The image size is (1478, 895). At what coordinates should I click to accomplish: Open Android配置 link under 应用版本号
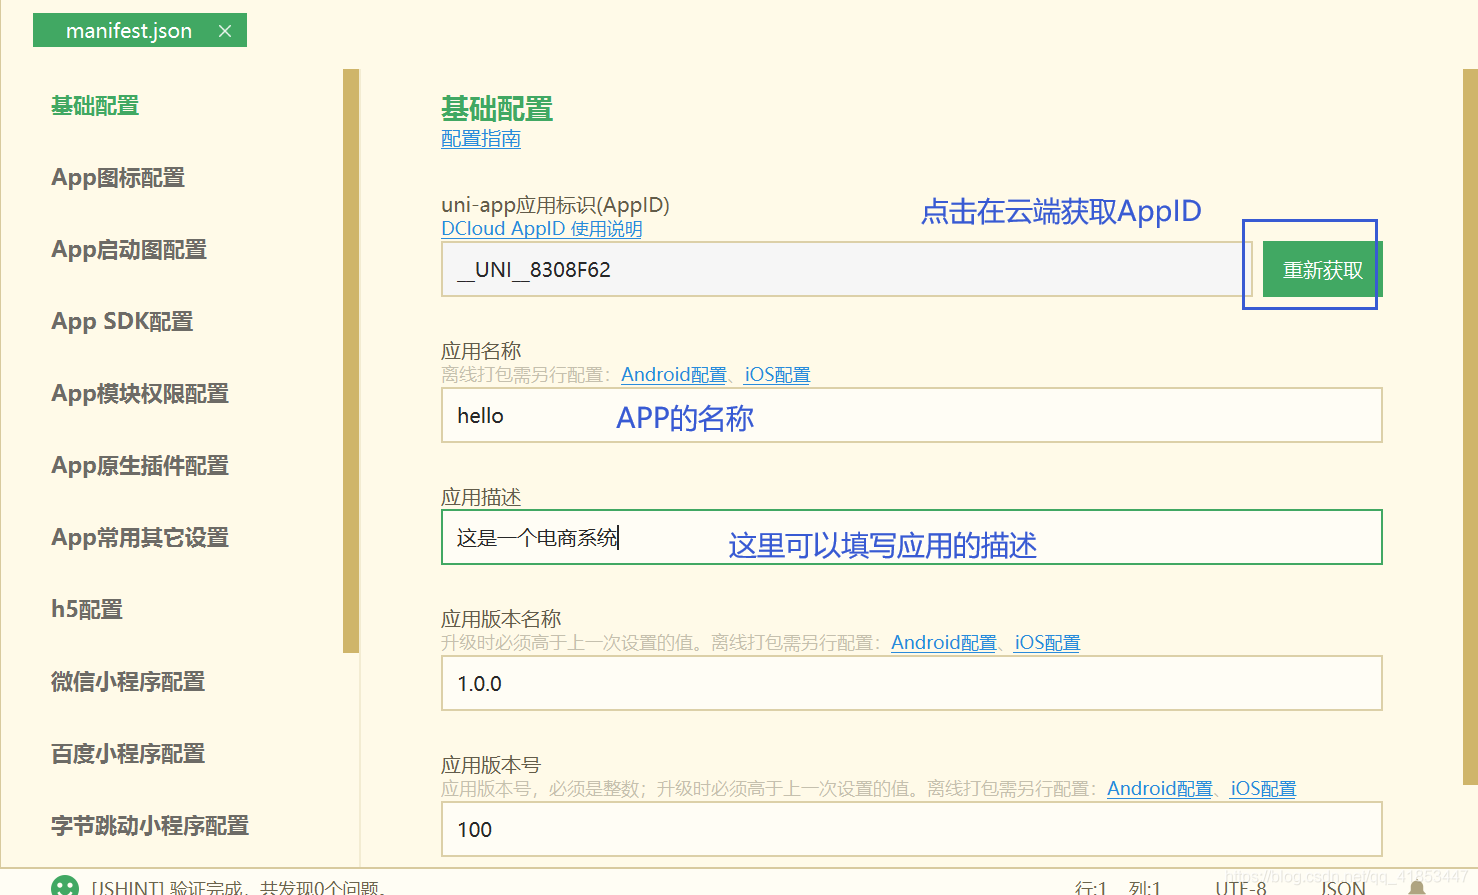(x=1160, y=789)
